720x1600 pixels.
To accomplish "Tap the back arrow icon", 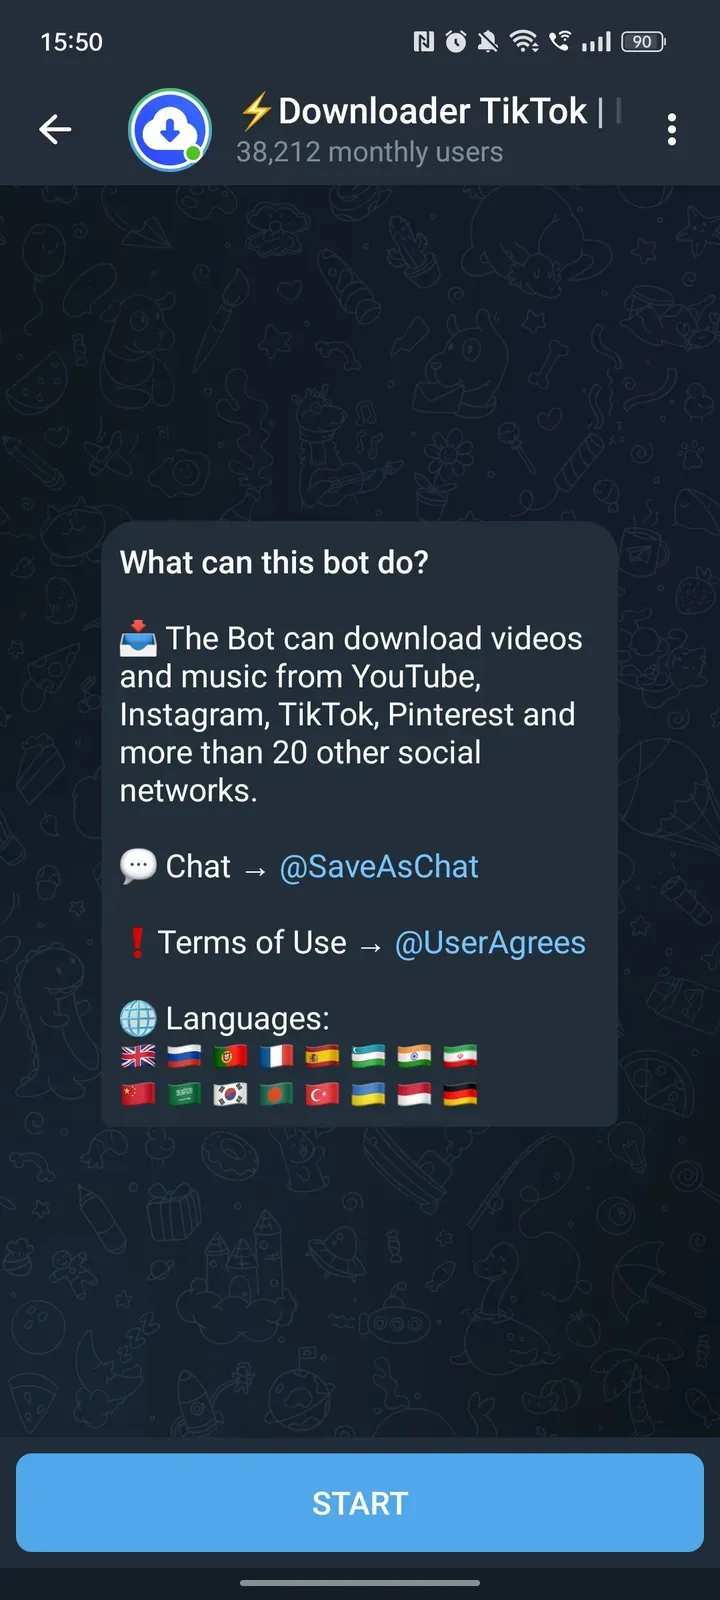I will (55, 129).
